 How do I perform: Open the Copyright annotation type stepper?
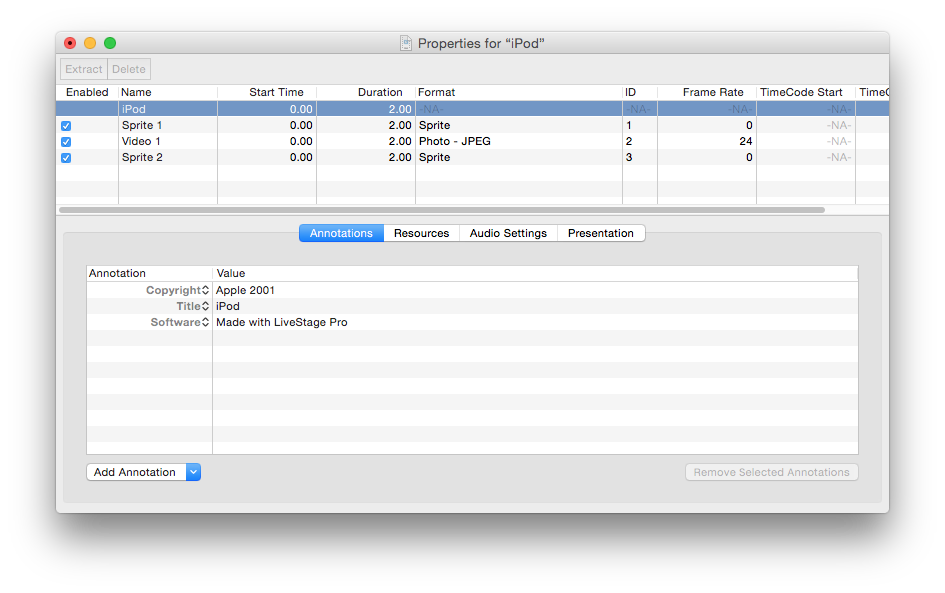click(x=206, y=290)
